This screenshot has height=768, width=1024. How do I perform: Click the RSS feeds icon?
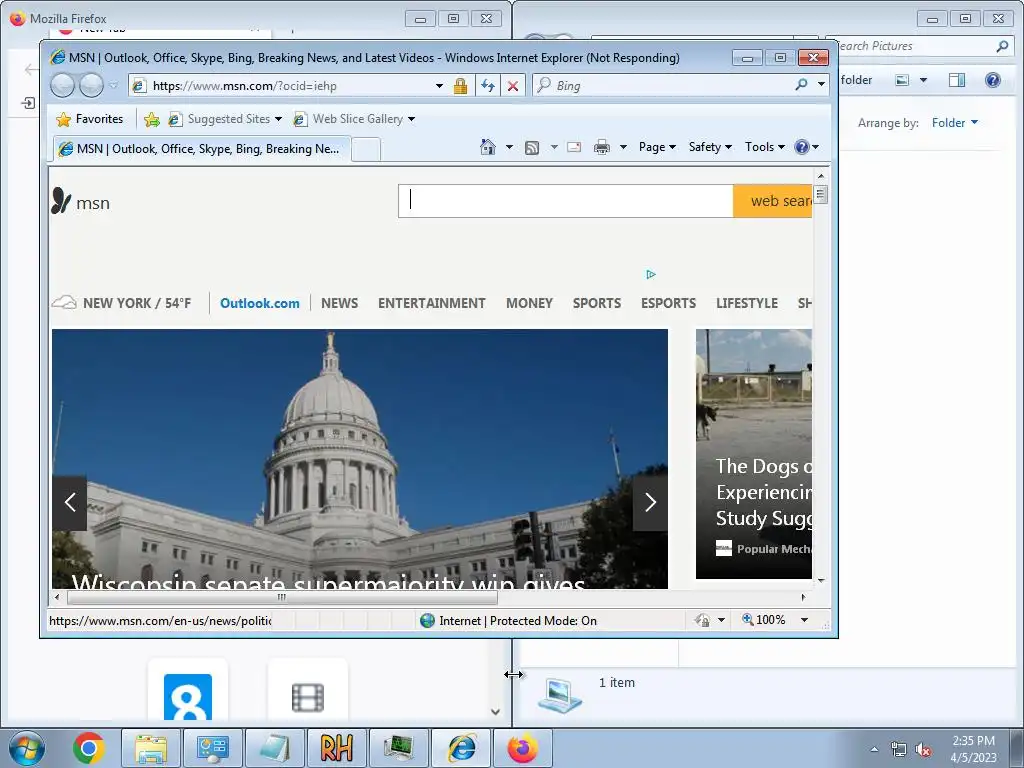pos(532,148)
